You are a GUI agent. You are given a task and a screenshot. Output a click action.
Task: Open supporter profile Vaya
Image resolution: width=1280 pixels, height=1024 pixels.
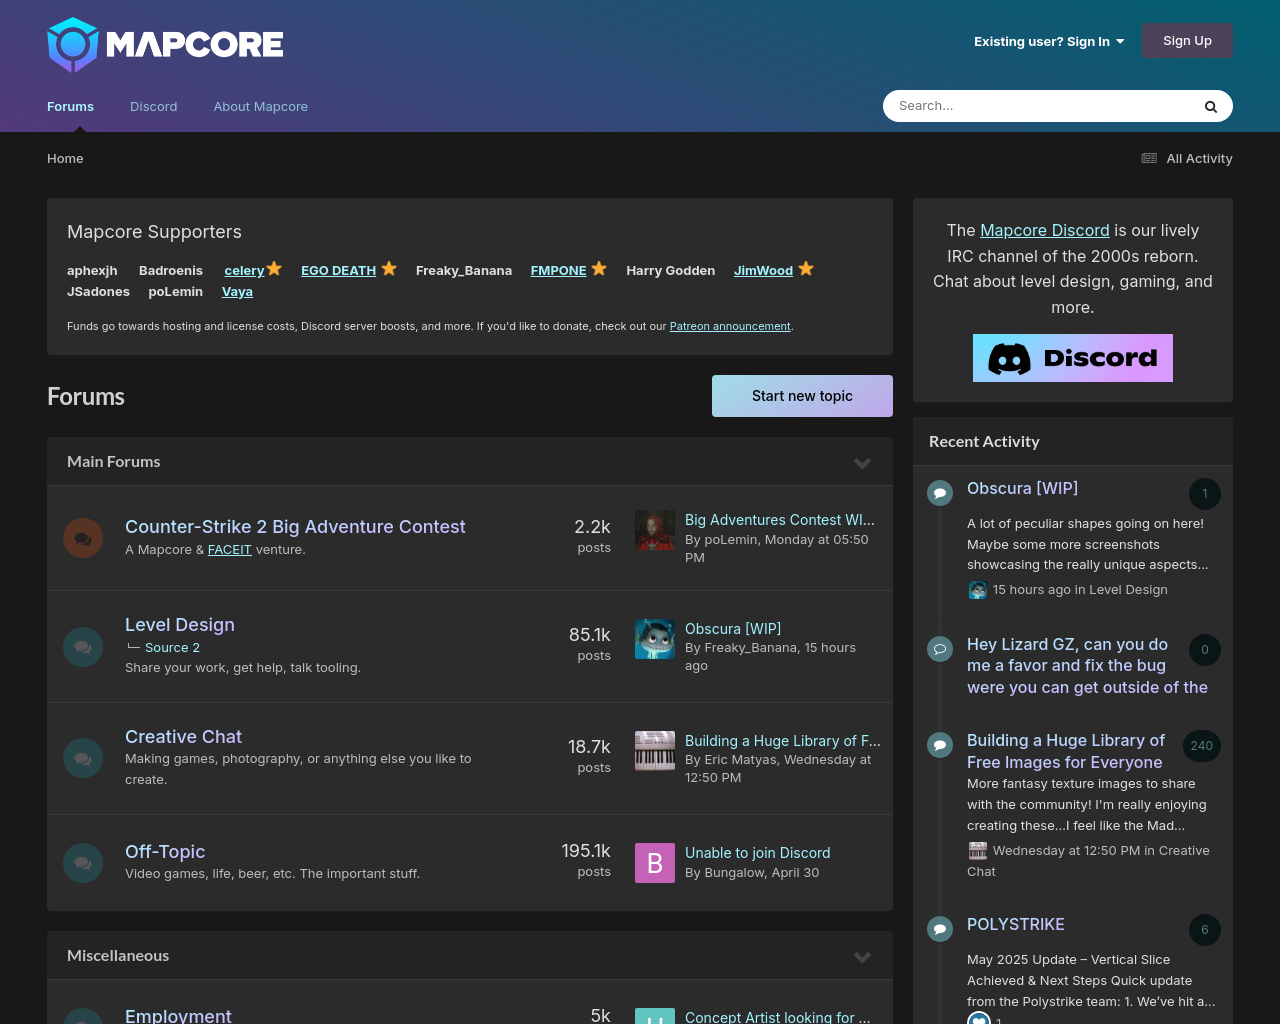[x=237, y=291]
